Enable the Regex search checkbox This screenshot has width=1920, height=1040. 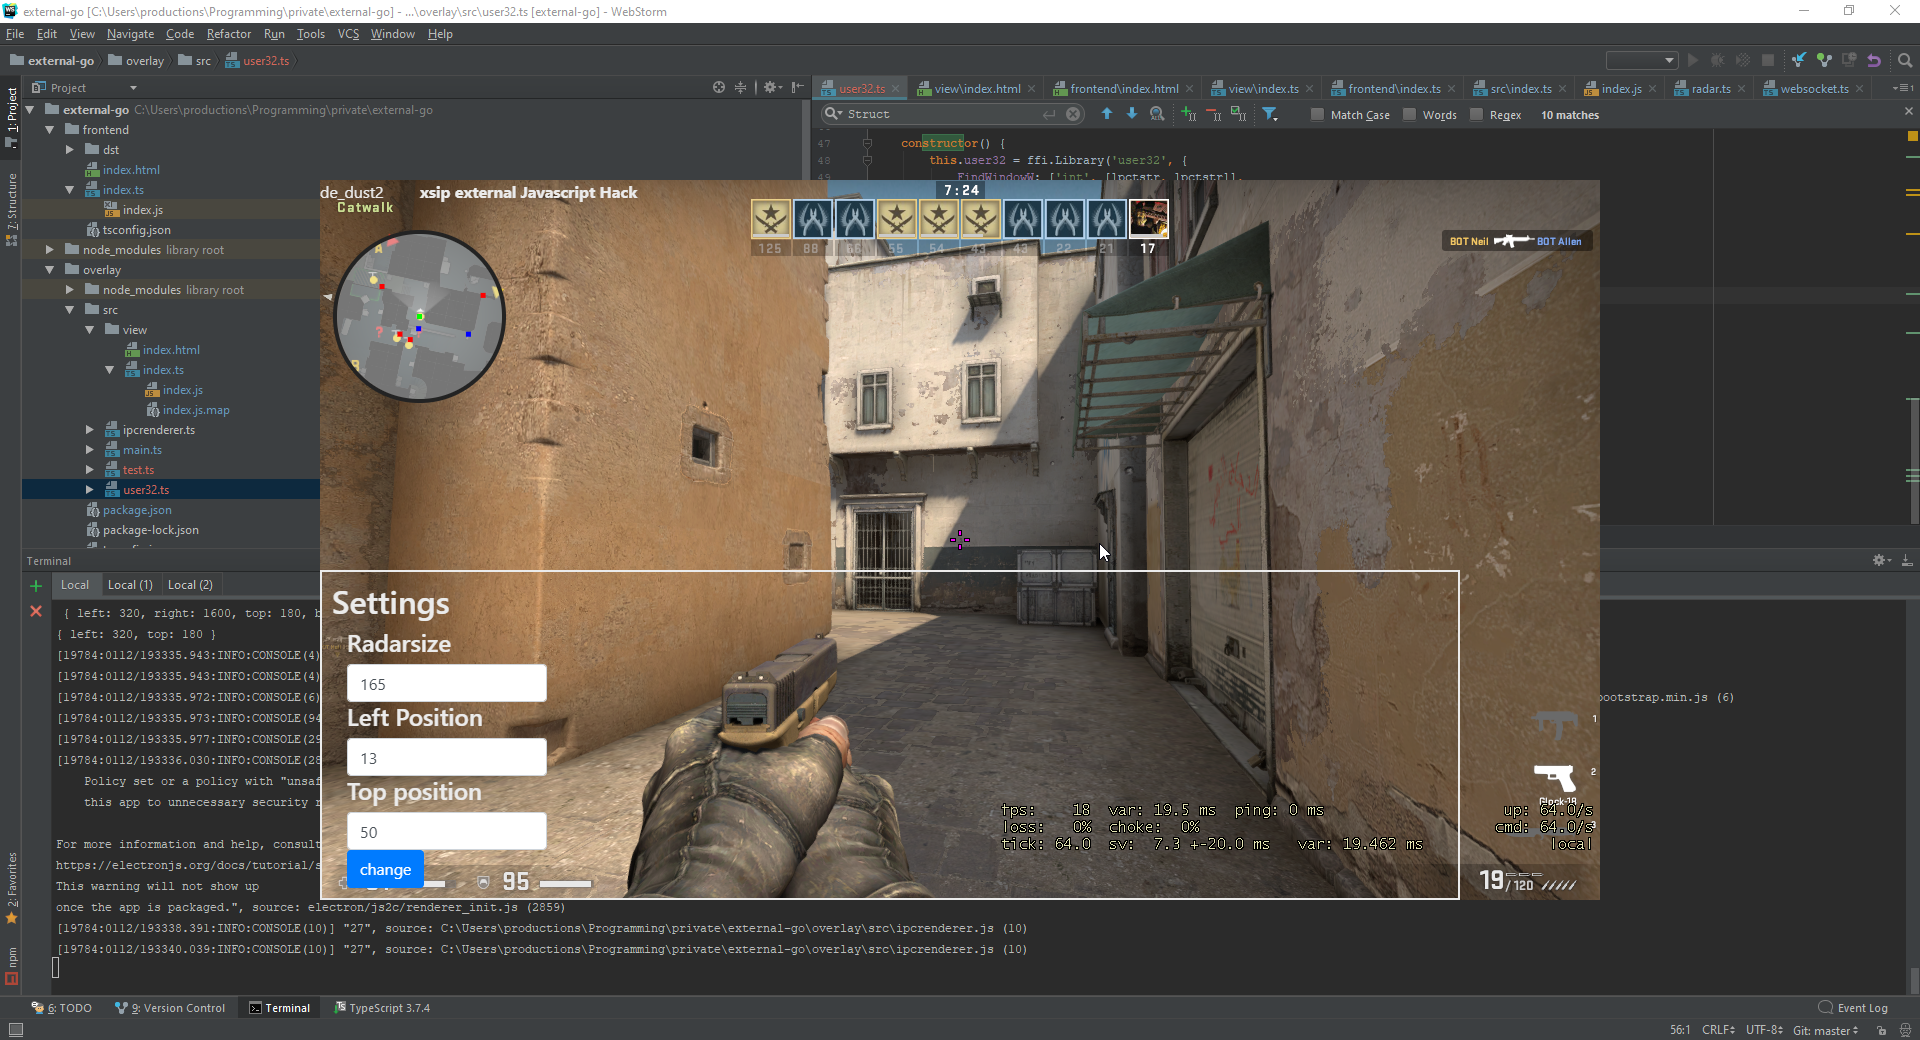1476,114
